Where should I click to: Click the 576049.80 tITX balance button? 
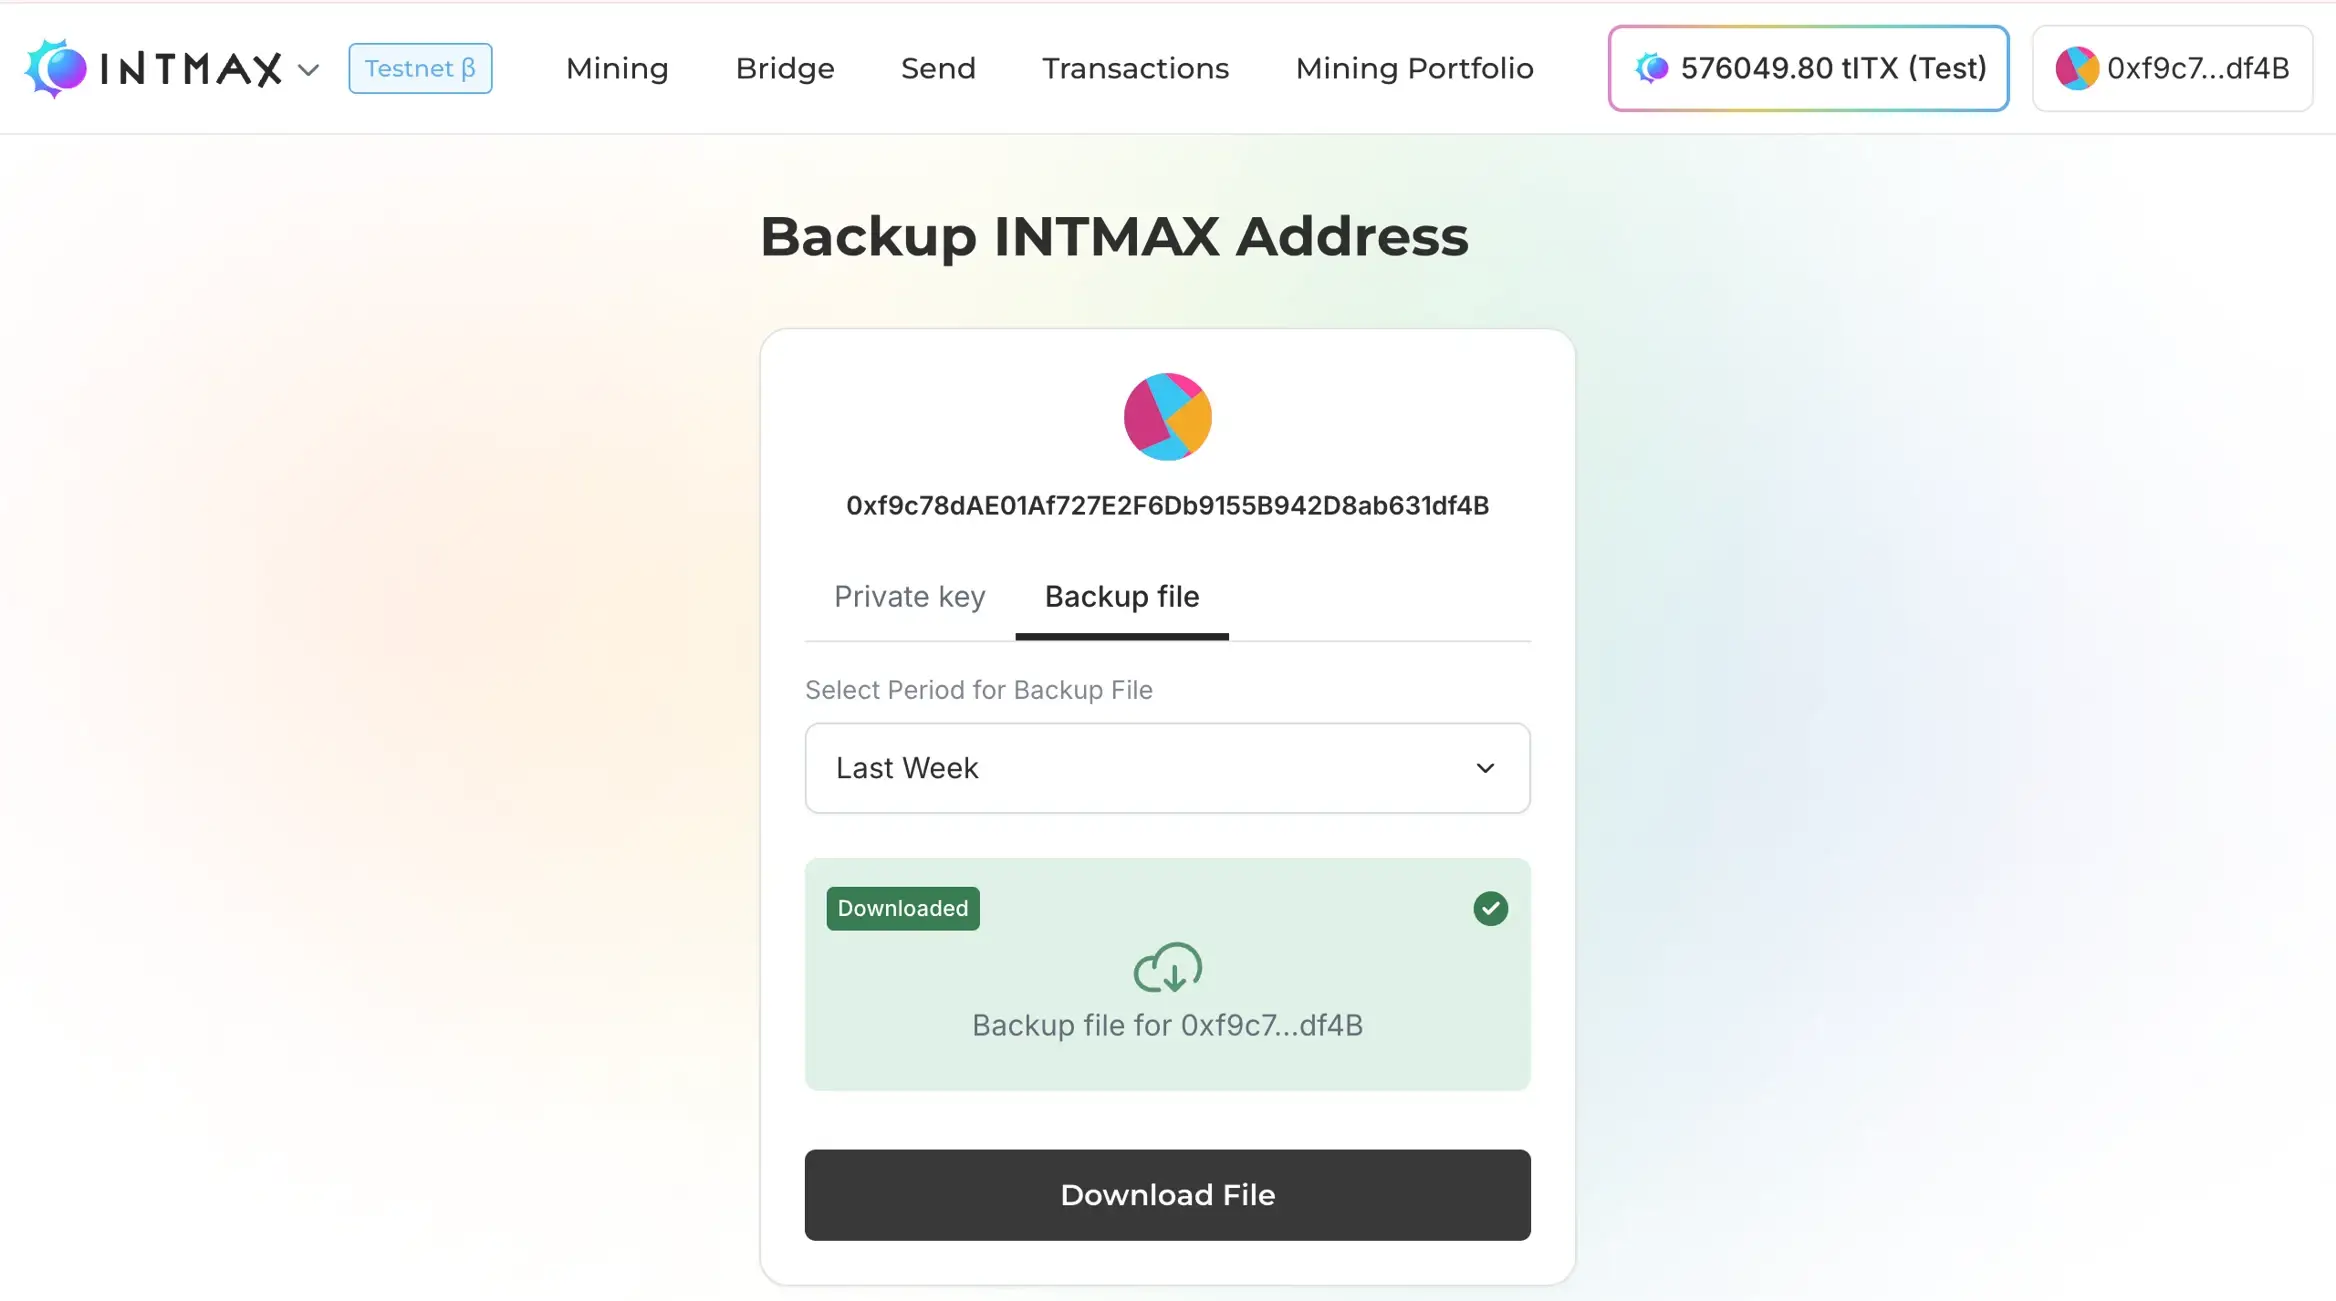(1806, 68)
